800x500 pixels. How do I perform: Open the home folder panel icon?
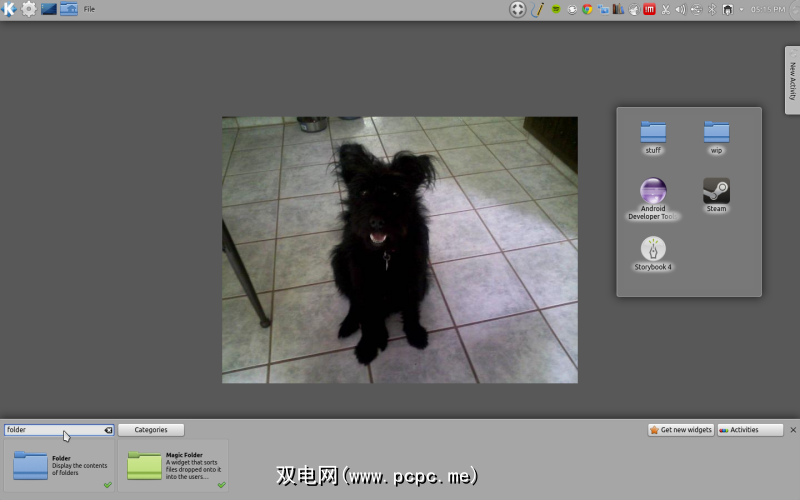[69, 9]
